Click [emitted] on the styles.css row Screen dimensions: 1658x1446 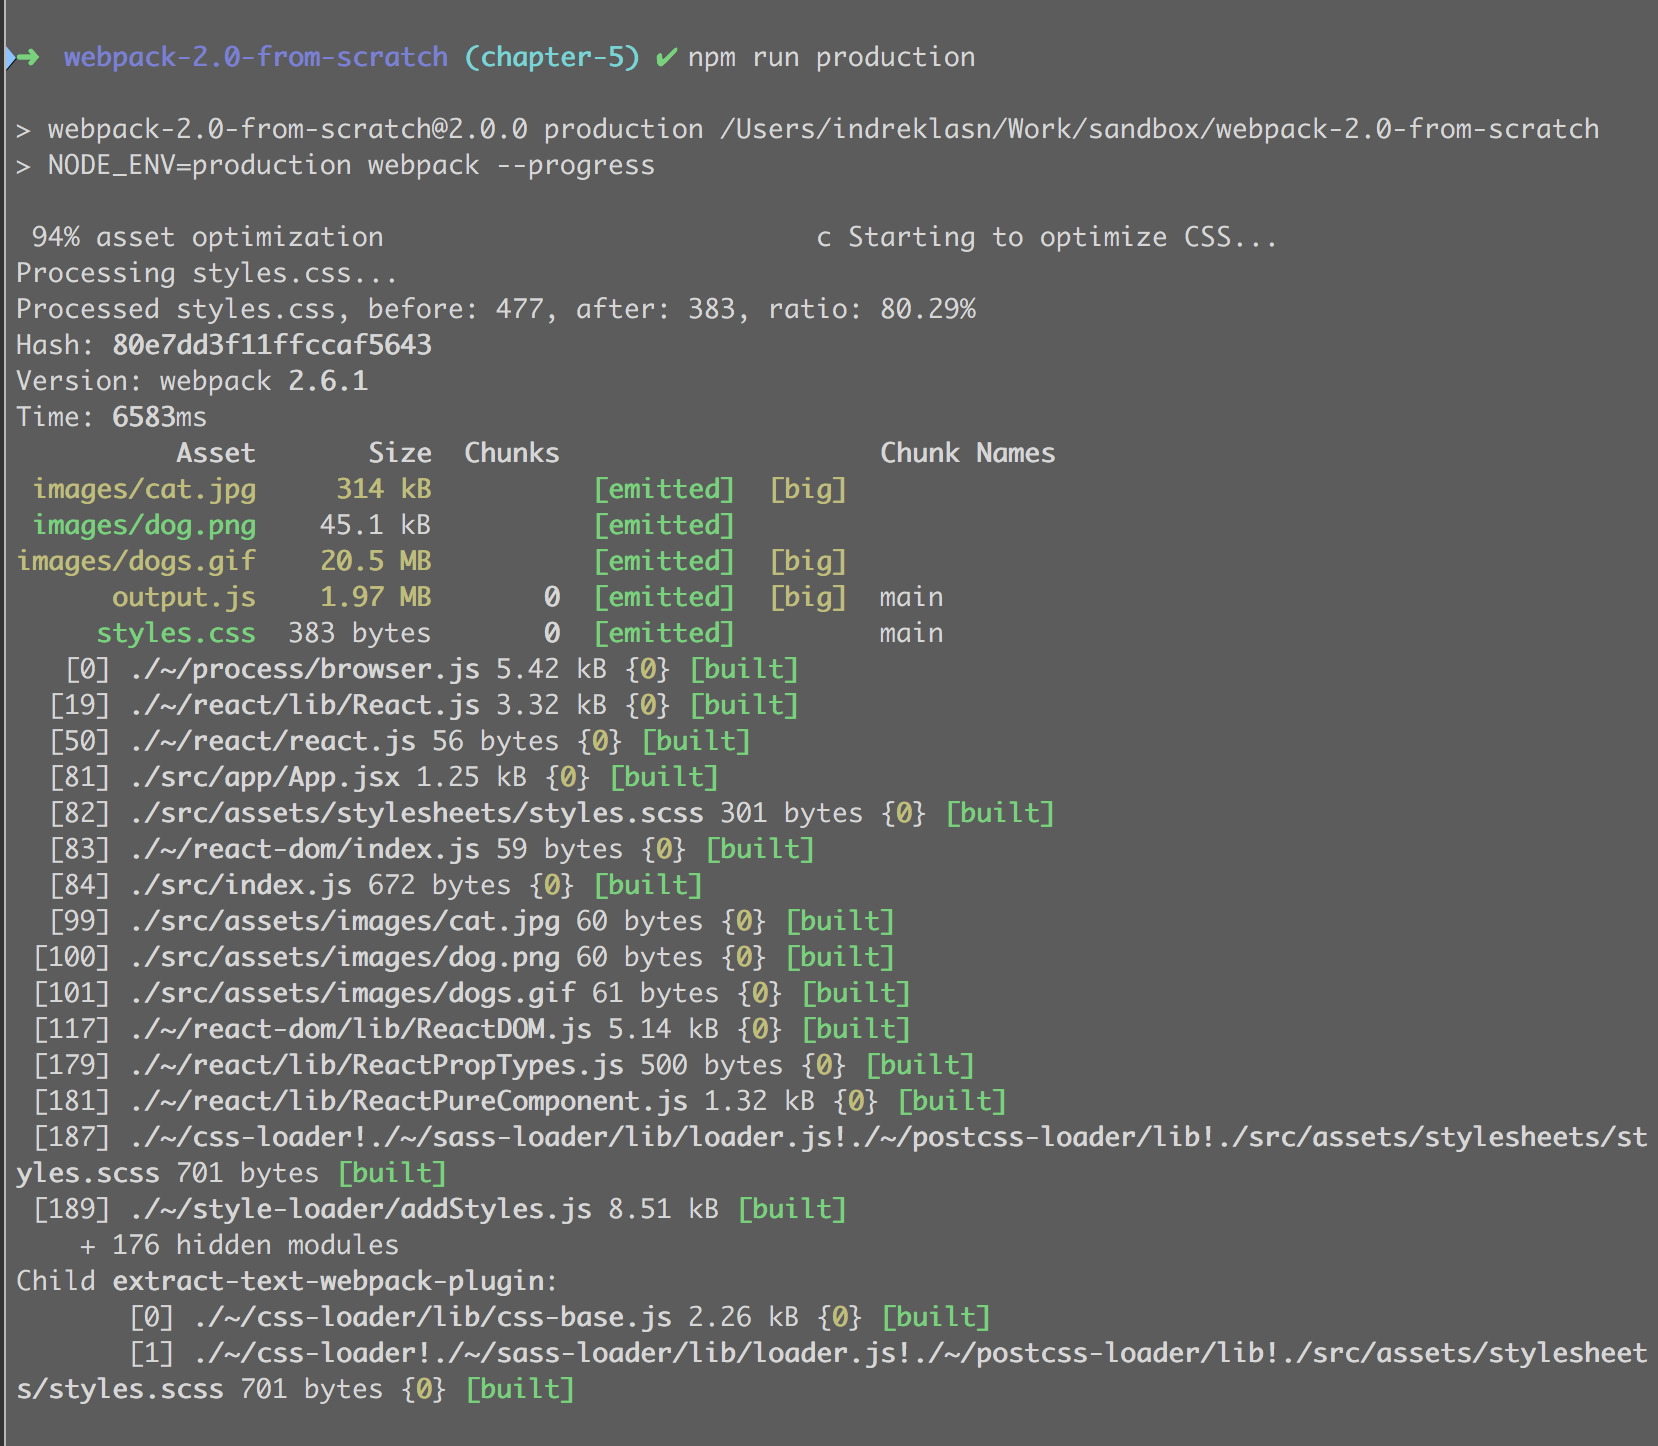664,633
